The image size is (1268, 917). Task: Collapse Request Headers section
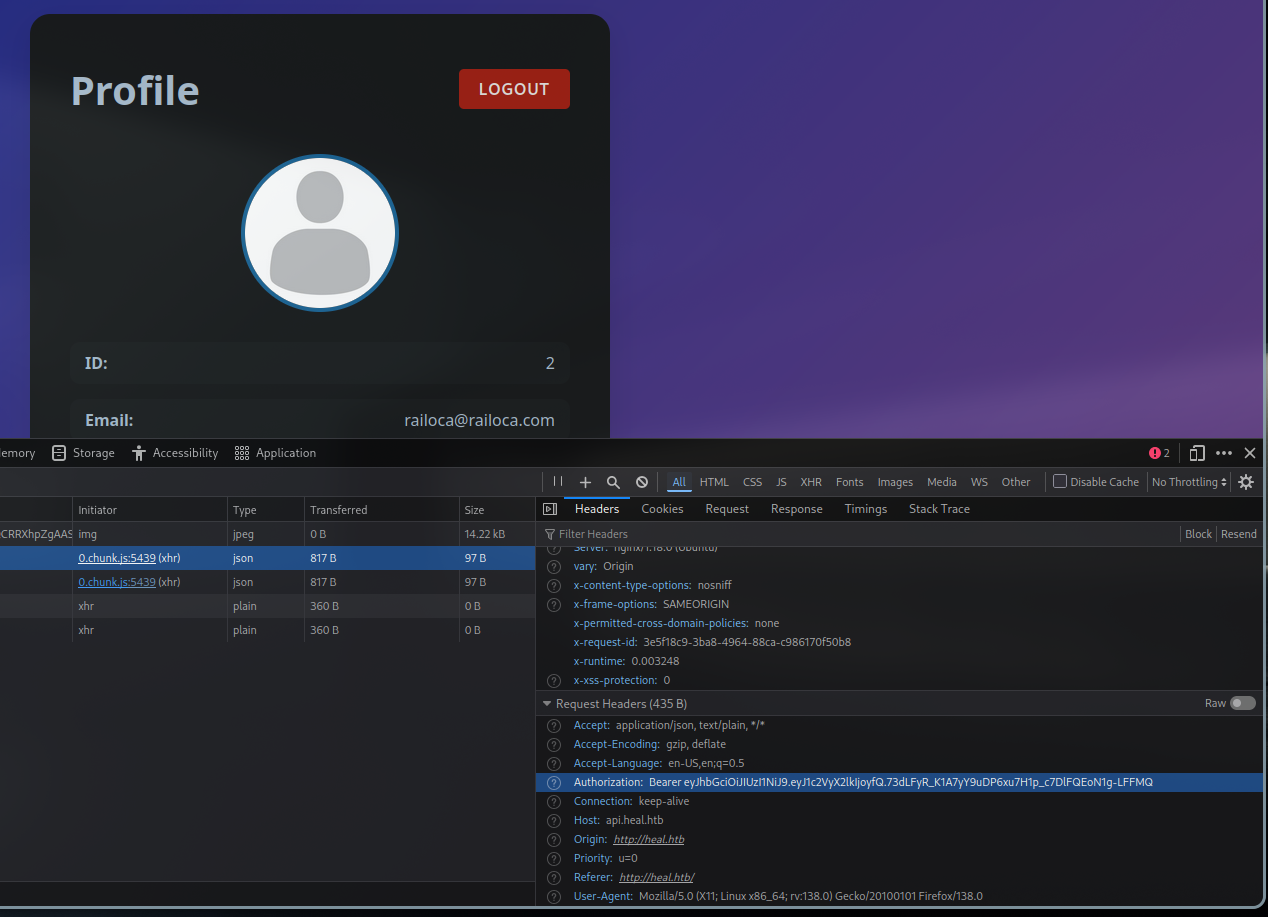pos(547,704)
